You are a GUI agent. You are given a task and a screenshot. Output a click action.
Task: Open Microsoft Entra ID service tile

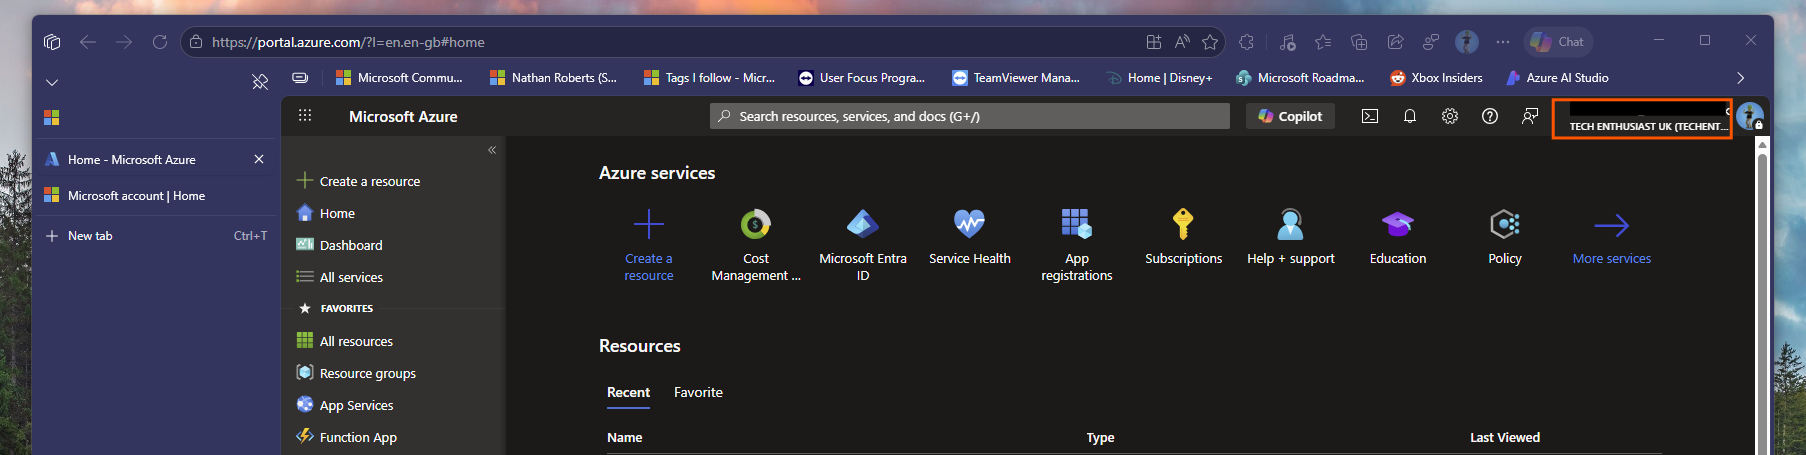863,245
